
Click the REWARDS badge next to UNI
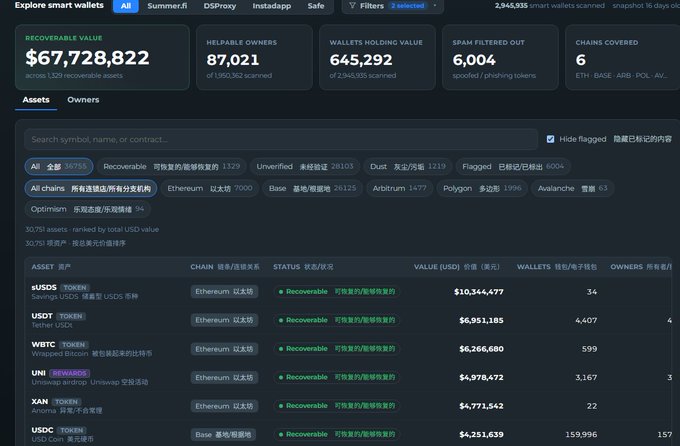[69, 373]
